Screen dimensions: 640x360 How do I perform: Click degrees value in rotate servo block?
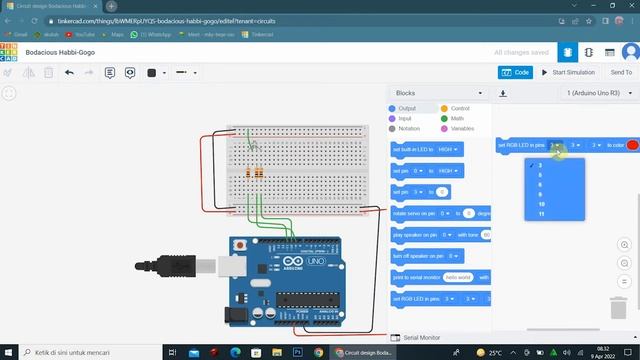point(469,213)
